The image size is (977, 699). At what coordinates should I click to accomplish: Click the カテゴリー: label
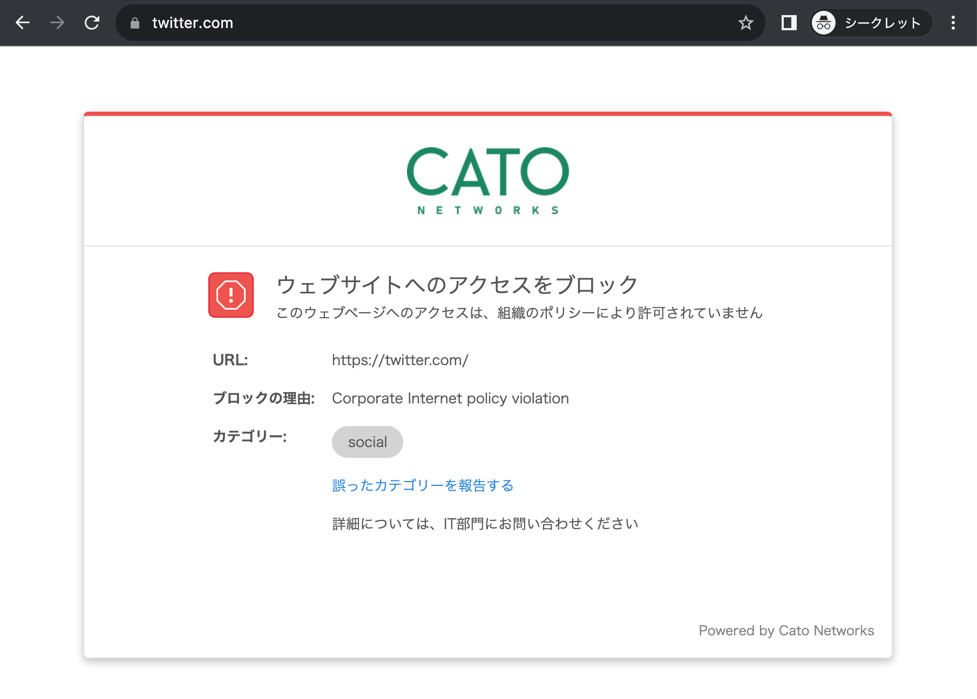(250, 436)
